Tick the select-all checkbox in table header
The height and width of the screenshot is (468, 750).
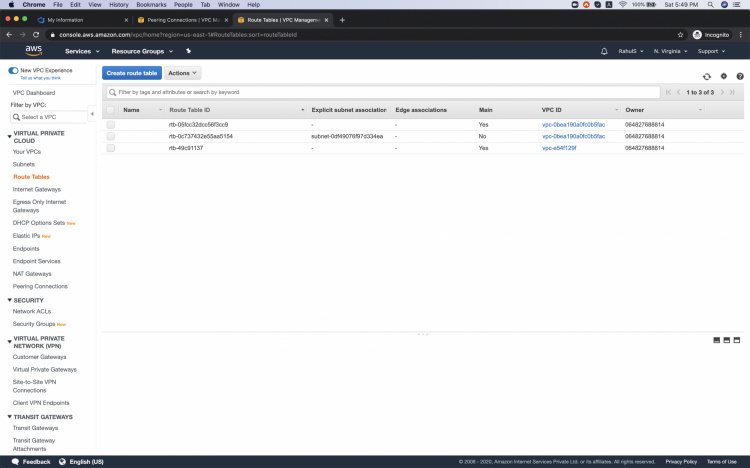(111, 109)
